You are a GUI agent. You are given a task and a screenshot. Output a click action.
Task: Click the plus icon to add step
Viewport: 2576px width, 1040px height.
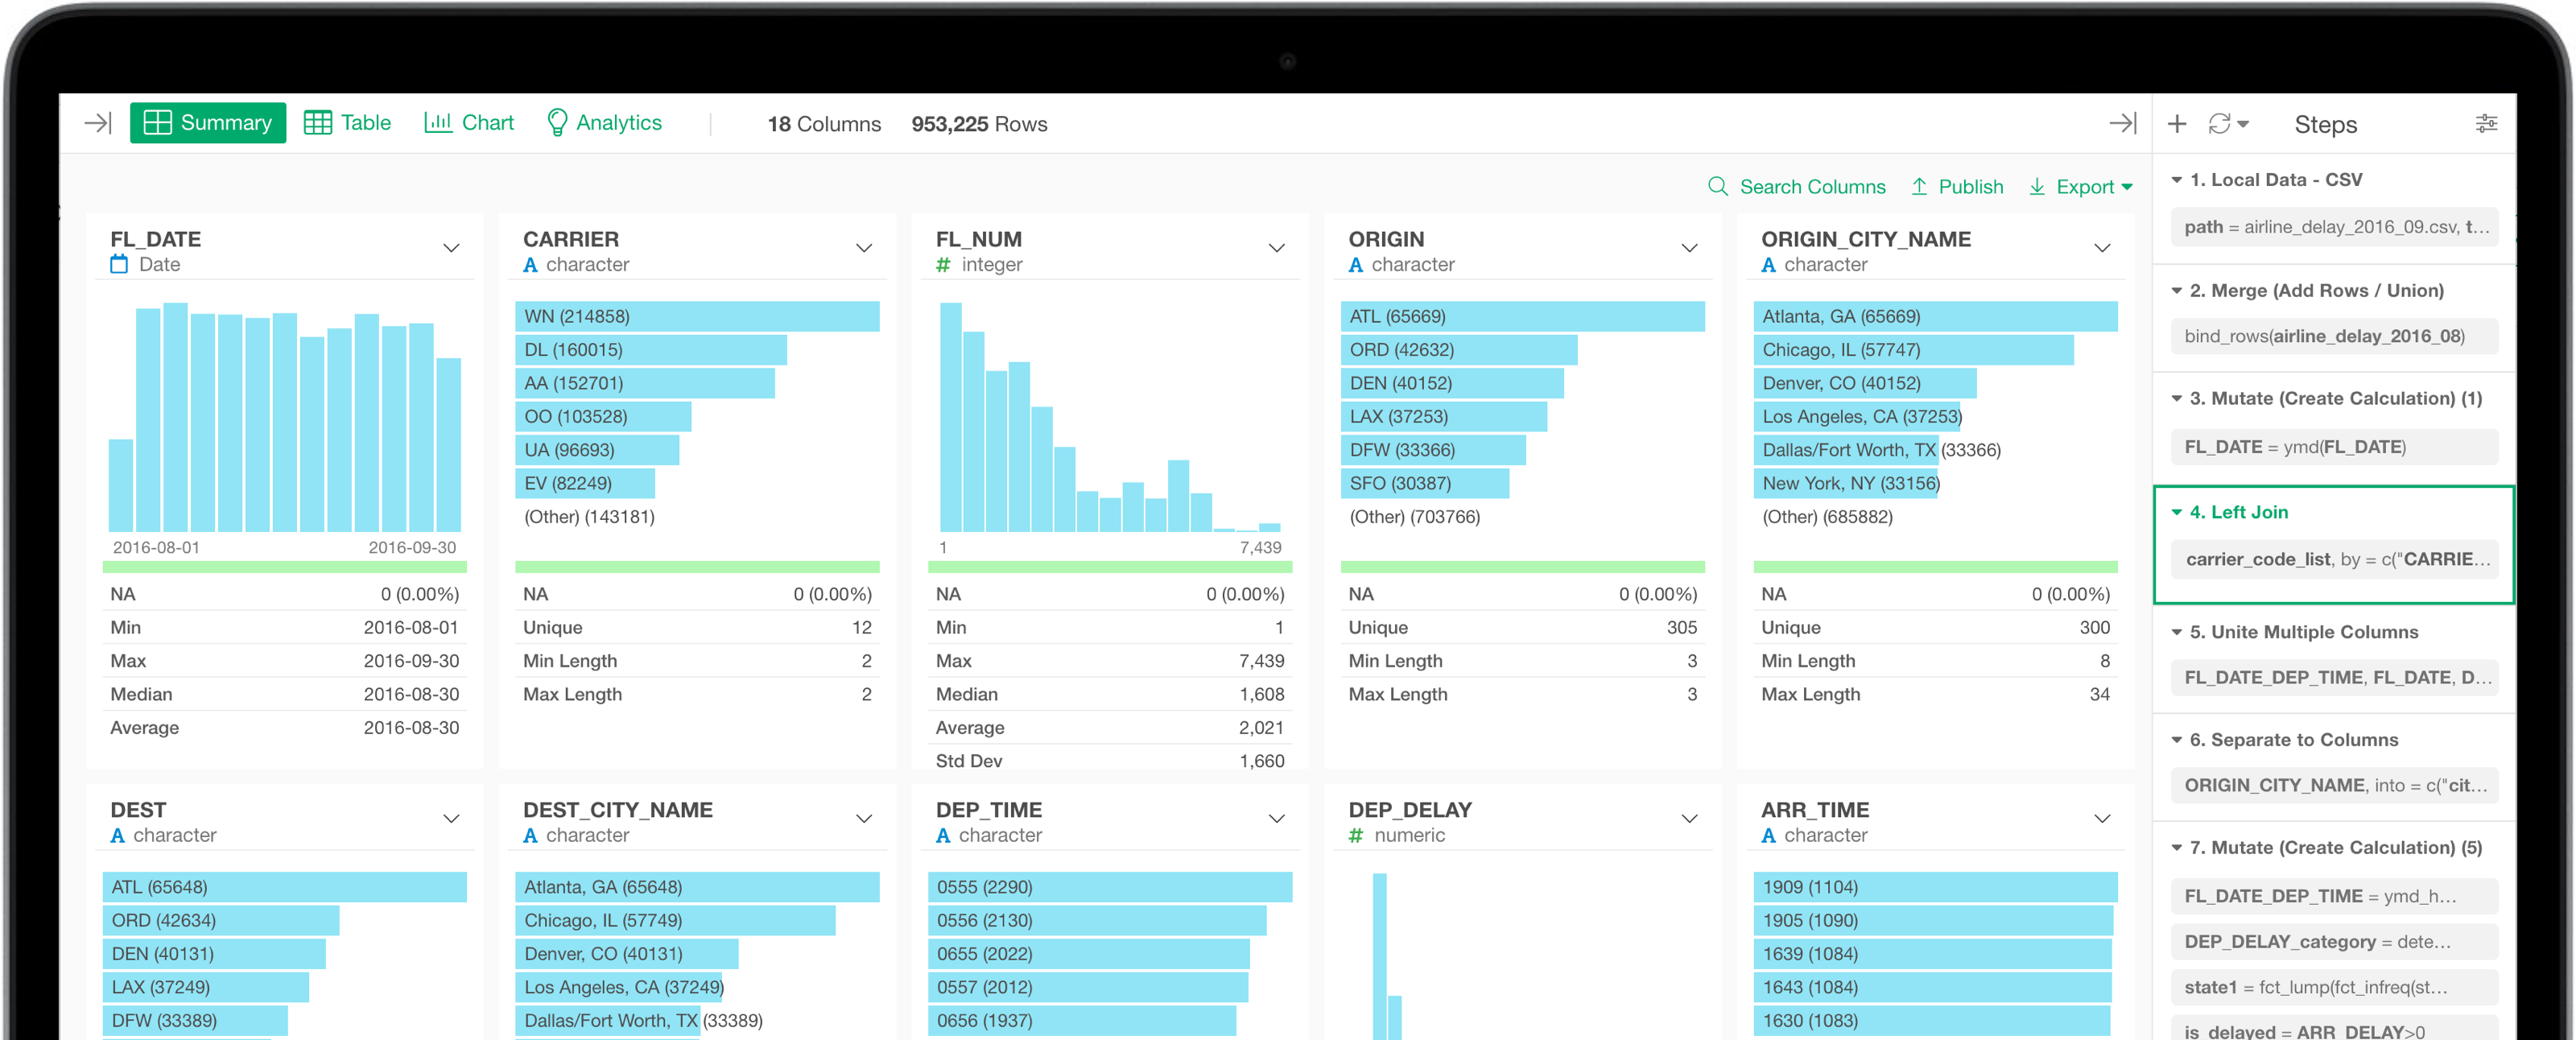pyautogui.click(x=2177, y=124)
